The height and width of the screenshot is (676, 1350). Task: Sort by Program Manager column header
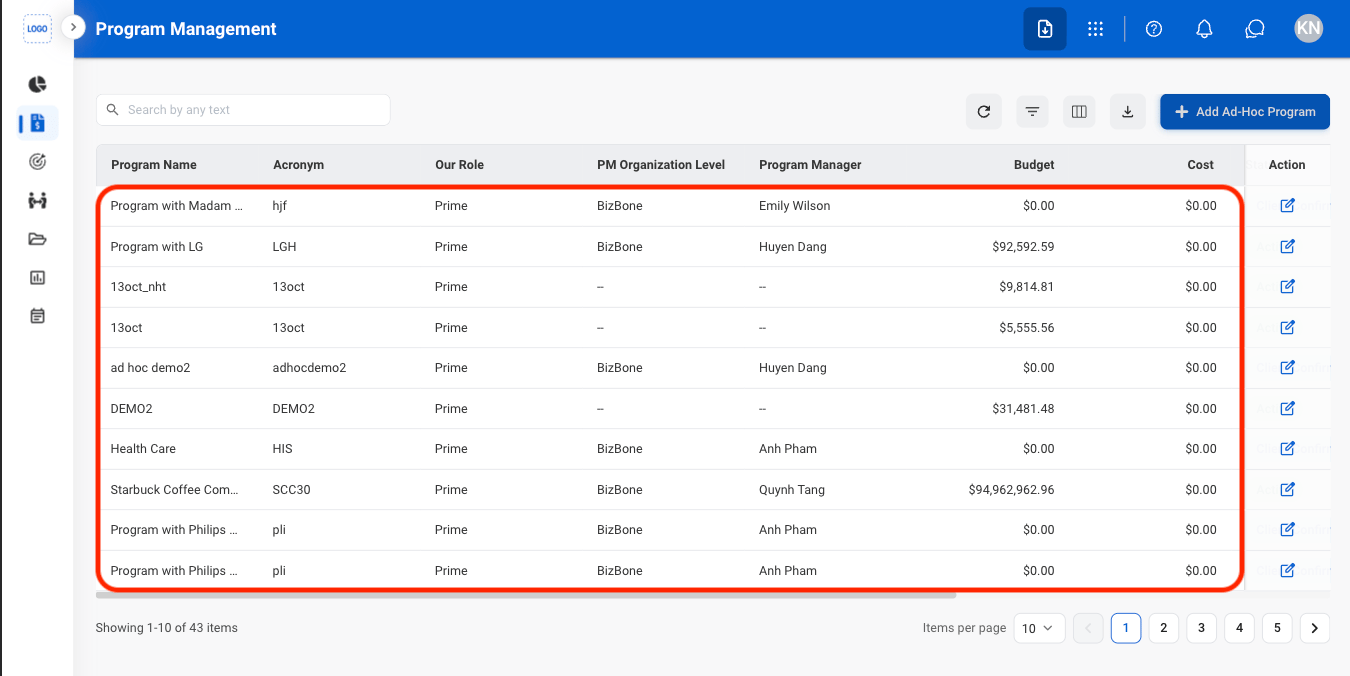point(810,165)
